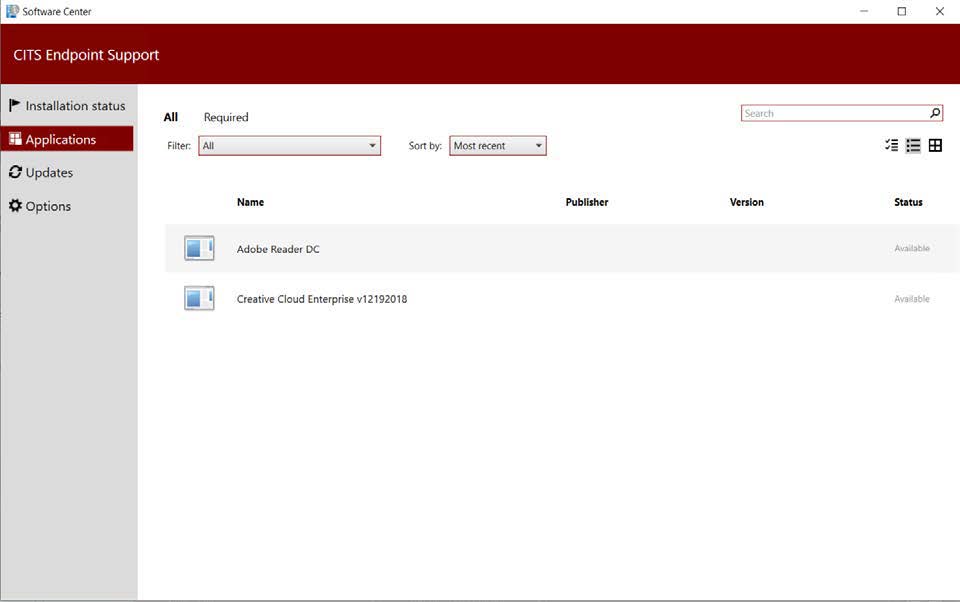Sort by the Version column header
960x602 pixels.
(x=746, y=202)
